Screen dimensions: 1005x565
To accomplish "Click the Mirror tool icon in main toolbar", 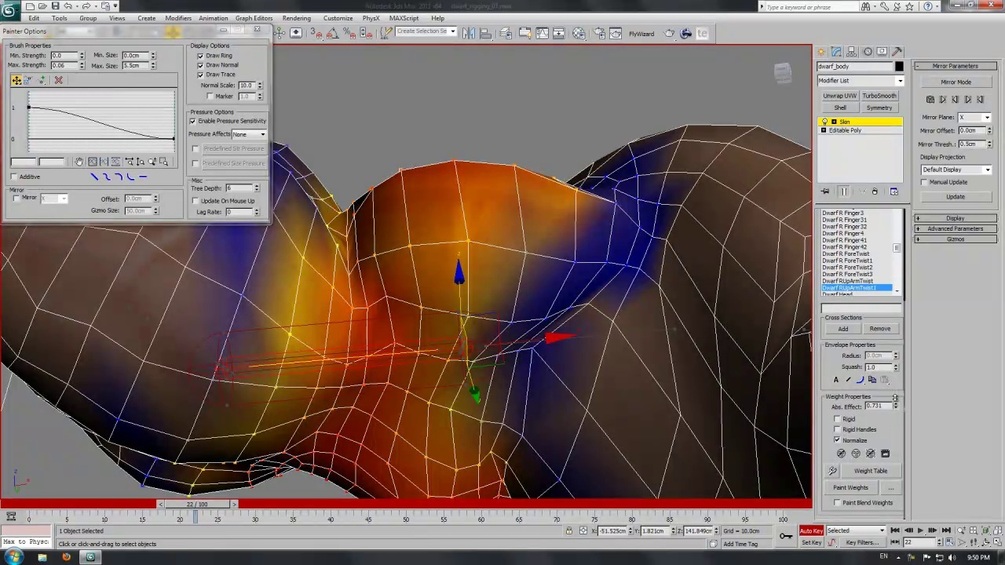I will 469,33.
